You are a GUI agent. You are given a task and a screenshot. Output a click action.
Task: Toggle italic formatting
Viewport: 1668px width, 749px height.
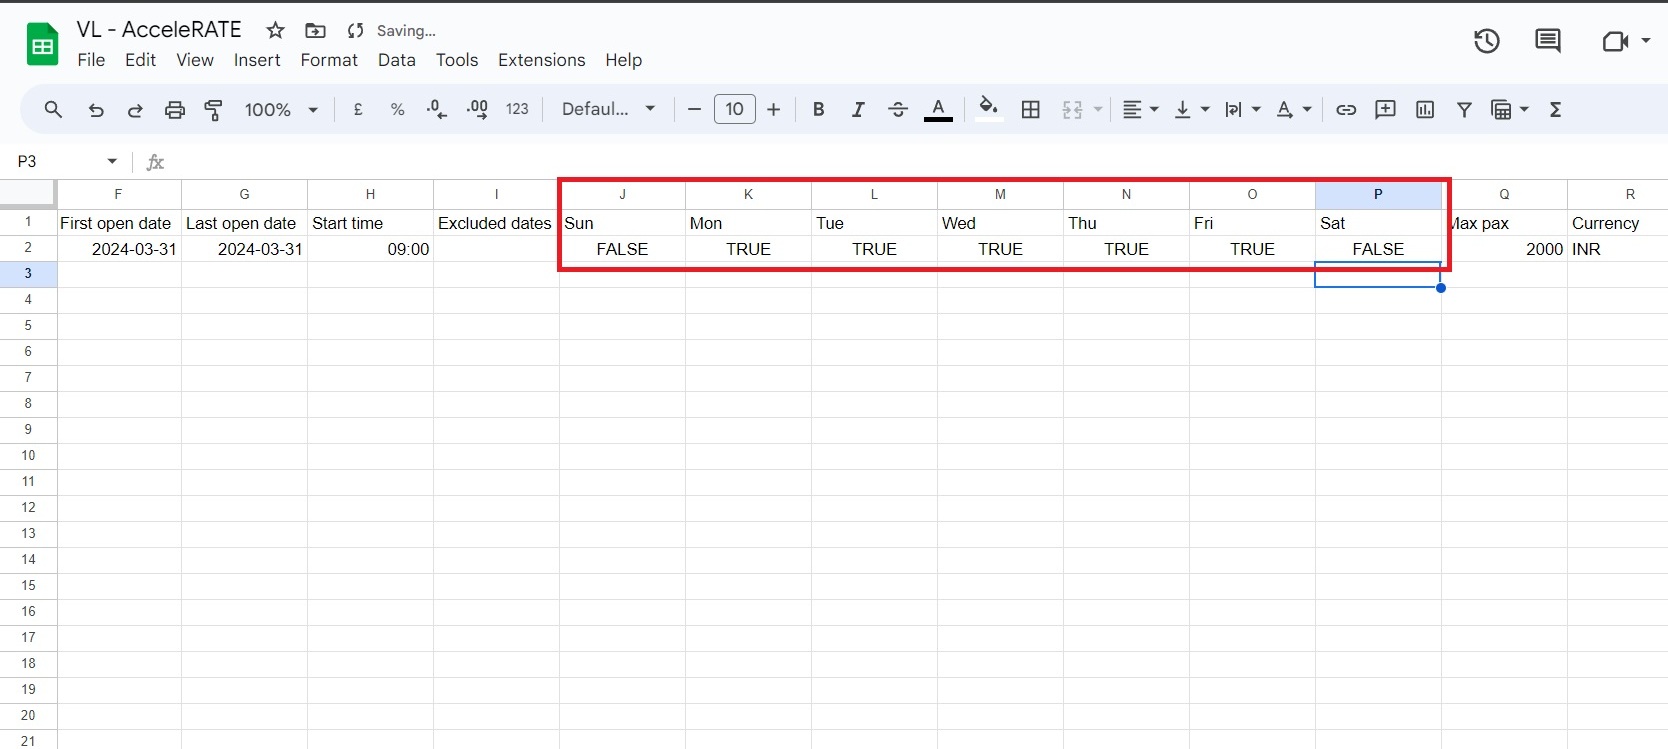pos(858,110)
